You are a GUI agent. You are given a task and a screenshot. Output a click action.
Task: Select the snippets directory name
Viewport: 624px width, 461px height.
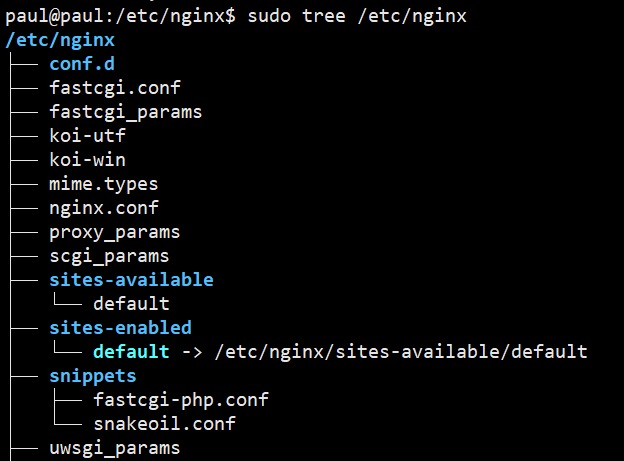[93, 376]
